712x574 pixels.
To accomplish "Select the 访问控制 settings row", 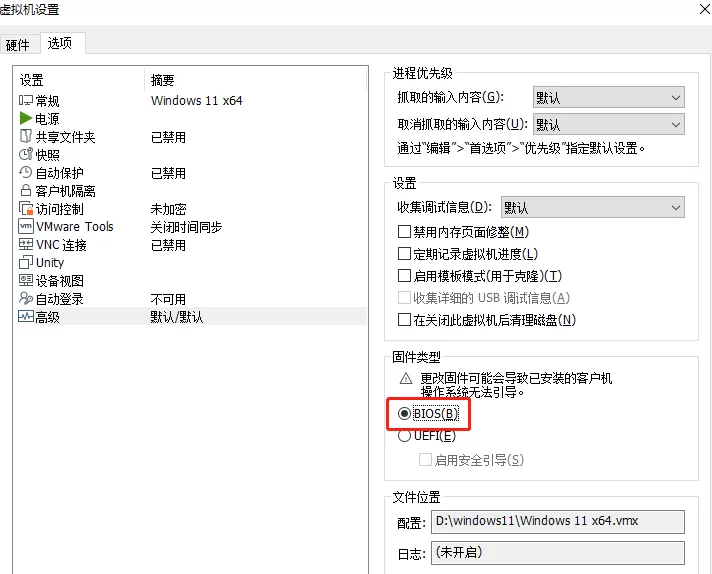I will 191,208.
